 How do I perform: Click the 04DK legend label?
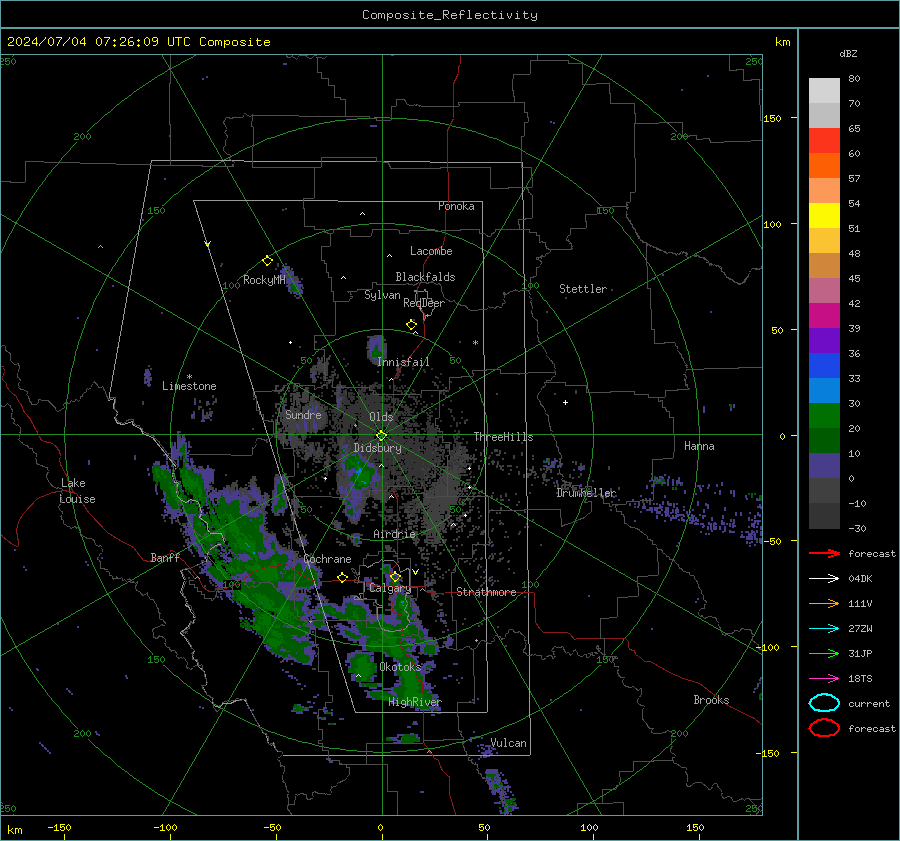coord(860,579)
